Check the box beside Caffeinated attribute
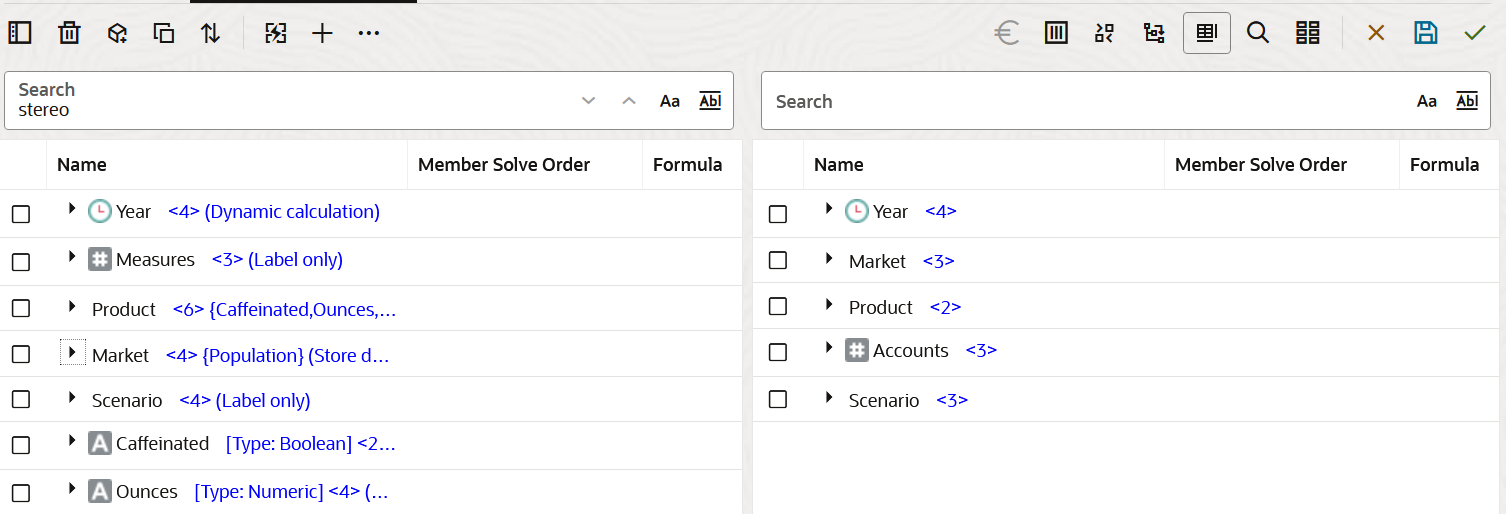The image size is (1506, 514). coord(21,446)
